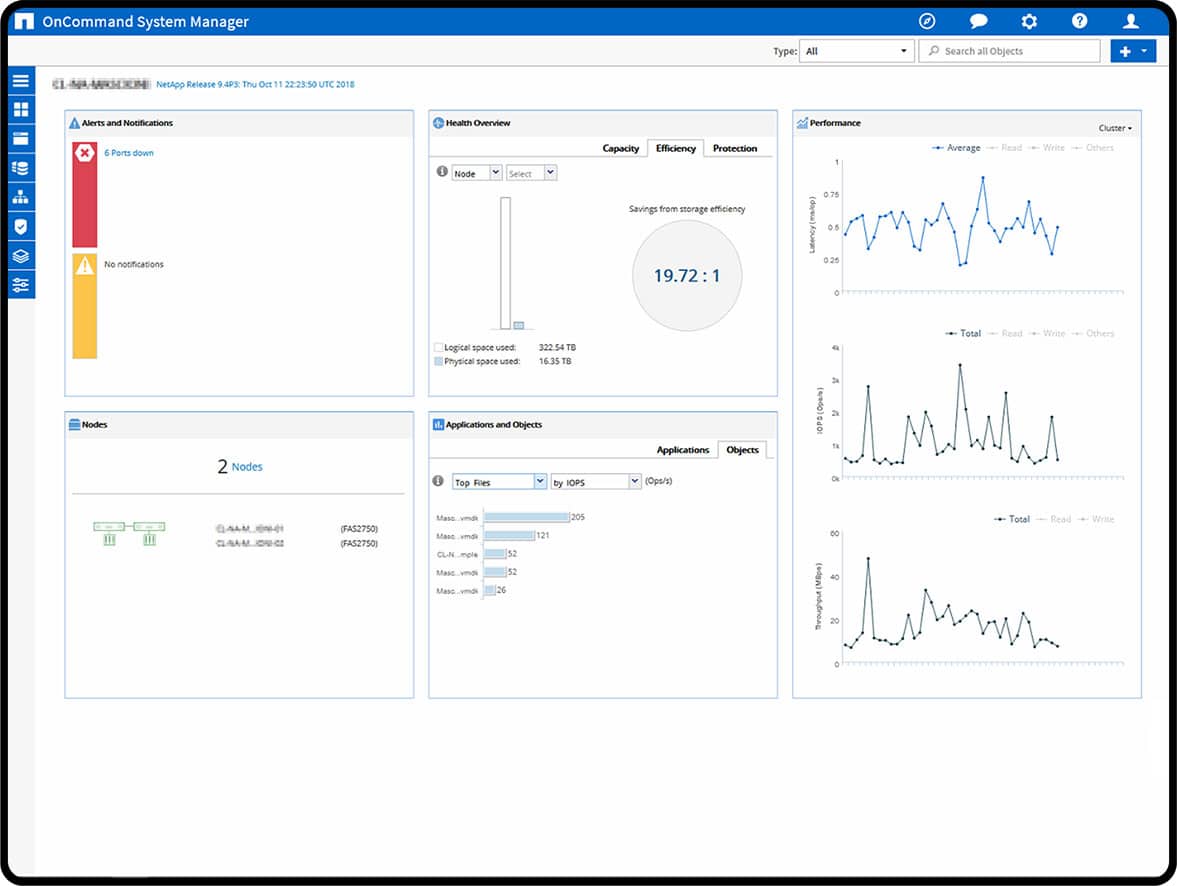Open the gear settings icon
This screenshot has height=886, width=1177.
tap(1029, 21)
